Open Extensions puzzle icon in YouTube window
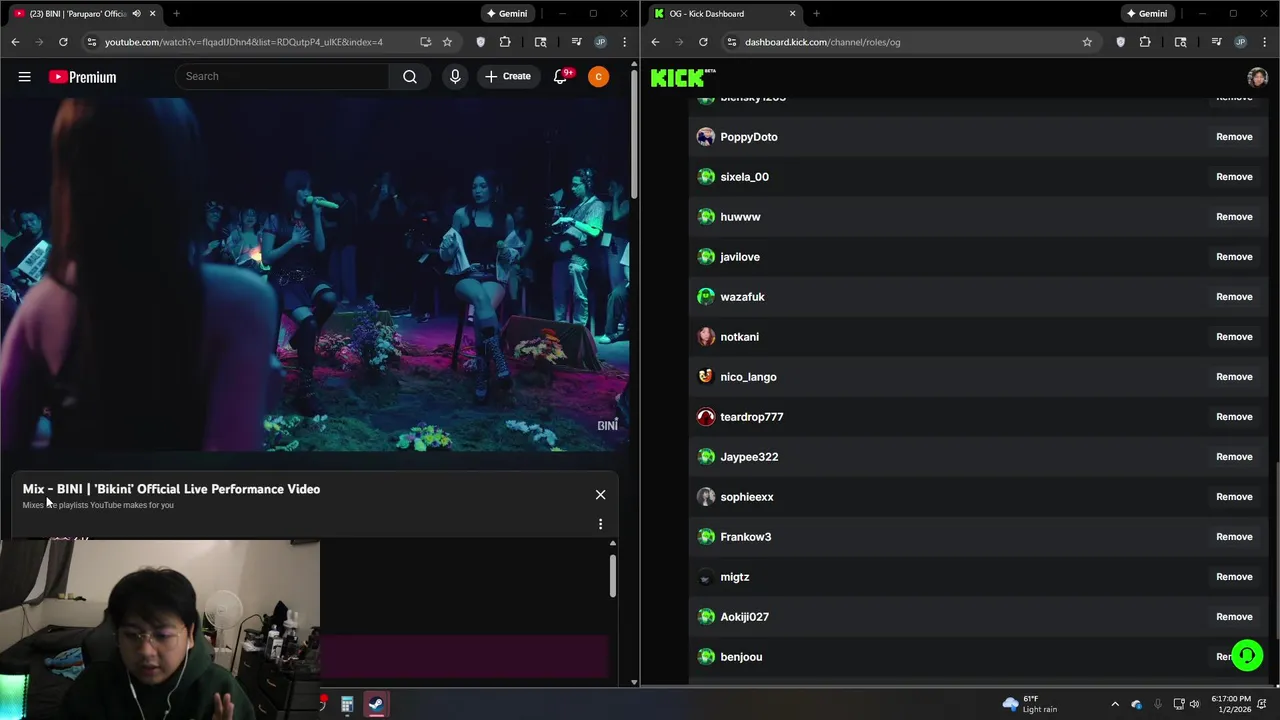The image size is (1280, 720). (505, 42)
